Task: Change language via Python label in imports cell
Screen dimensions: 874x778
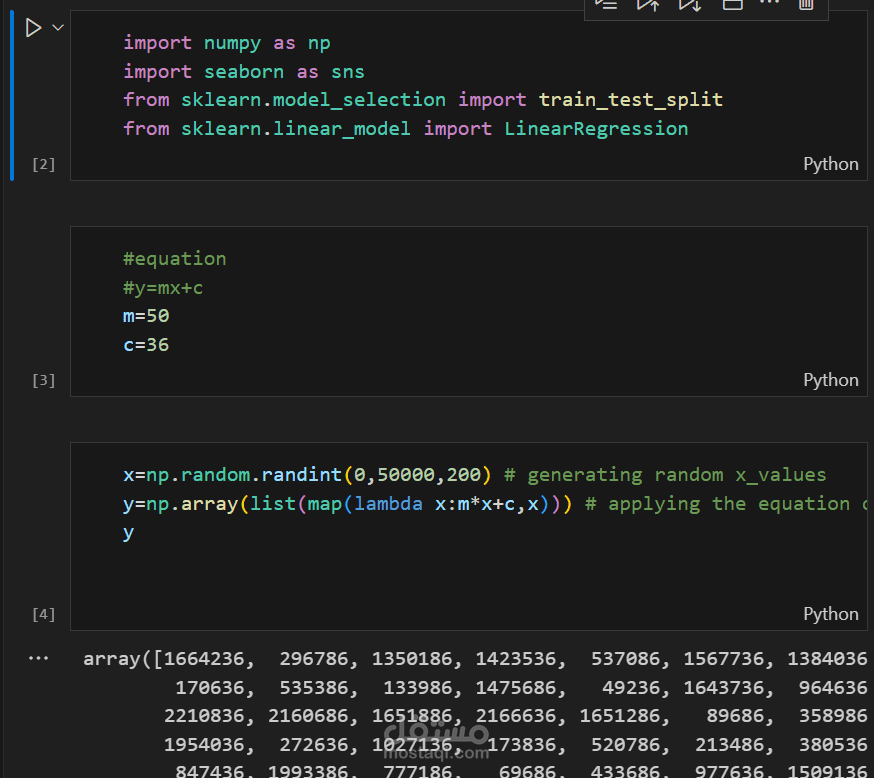Action: click(x=831, y=164)
